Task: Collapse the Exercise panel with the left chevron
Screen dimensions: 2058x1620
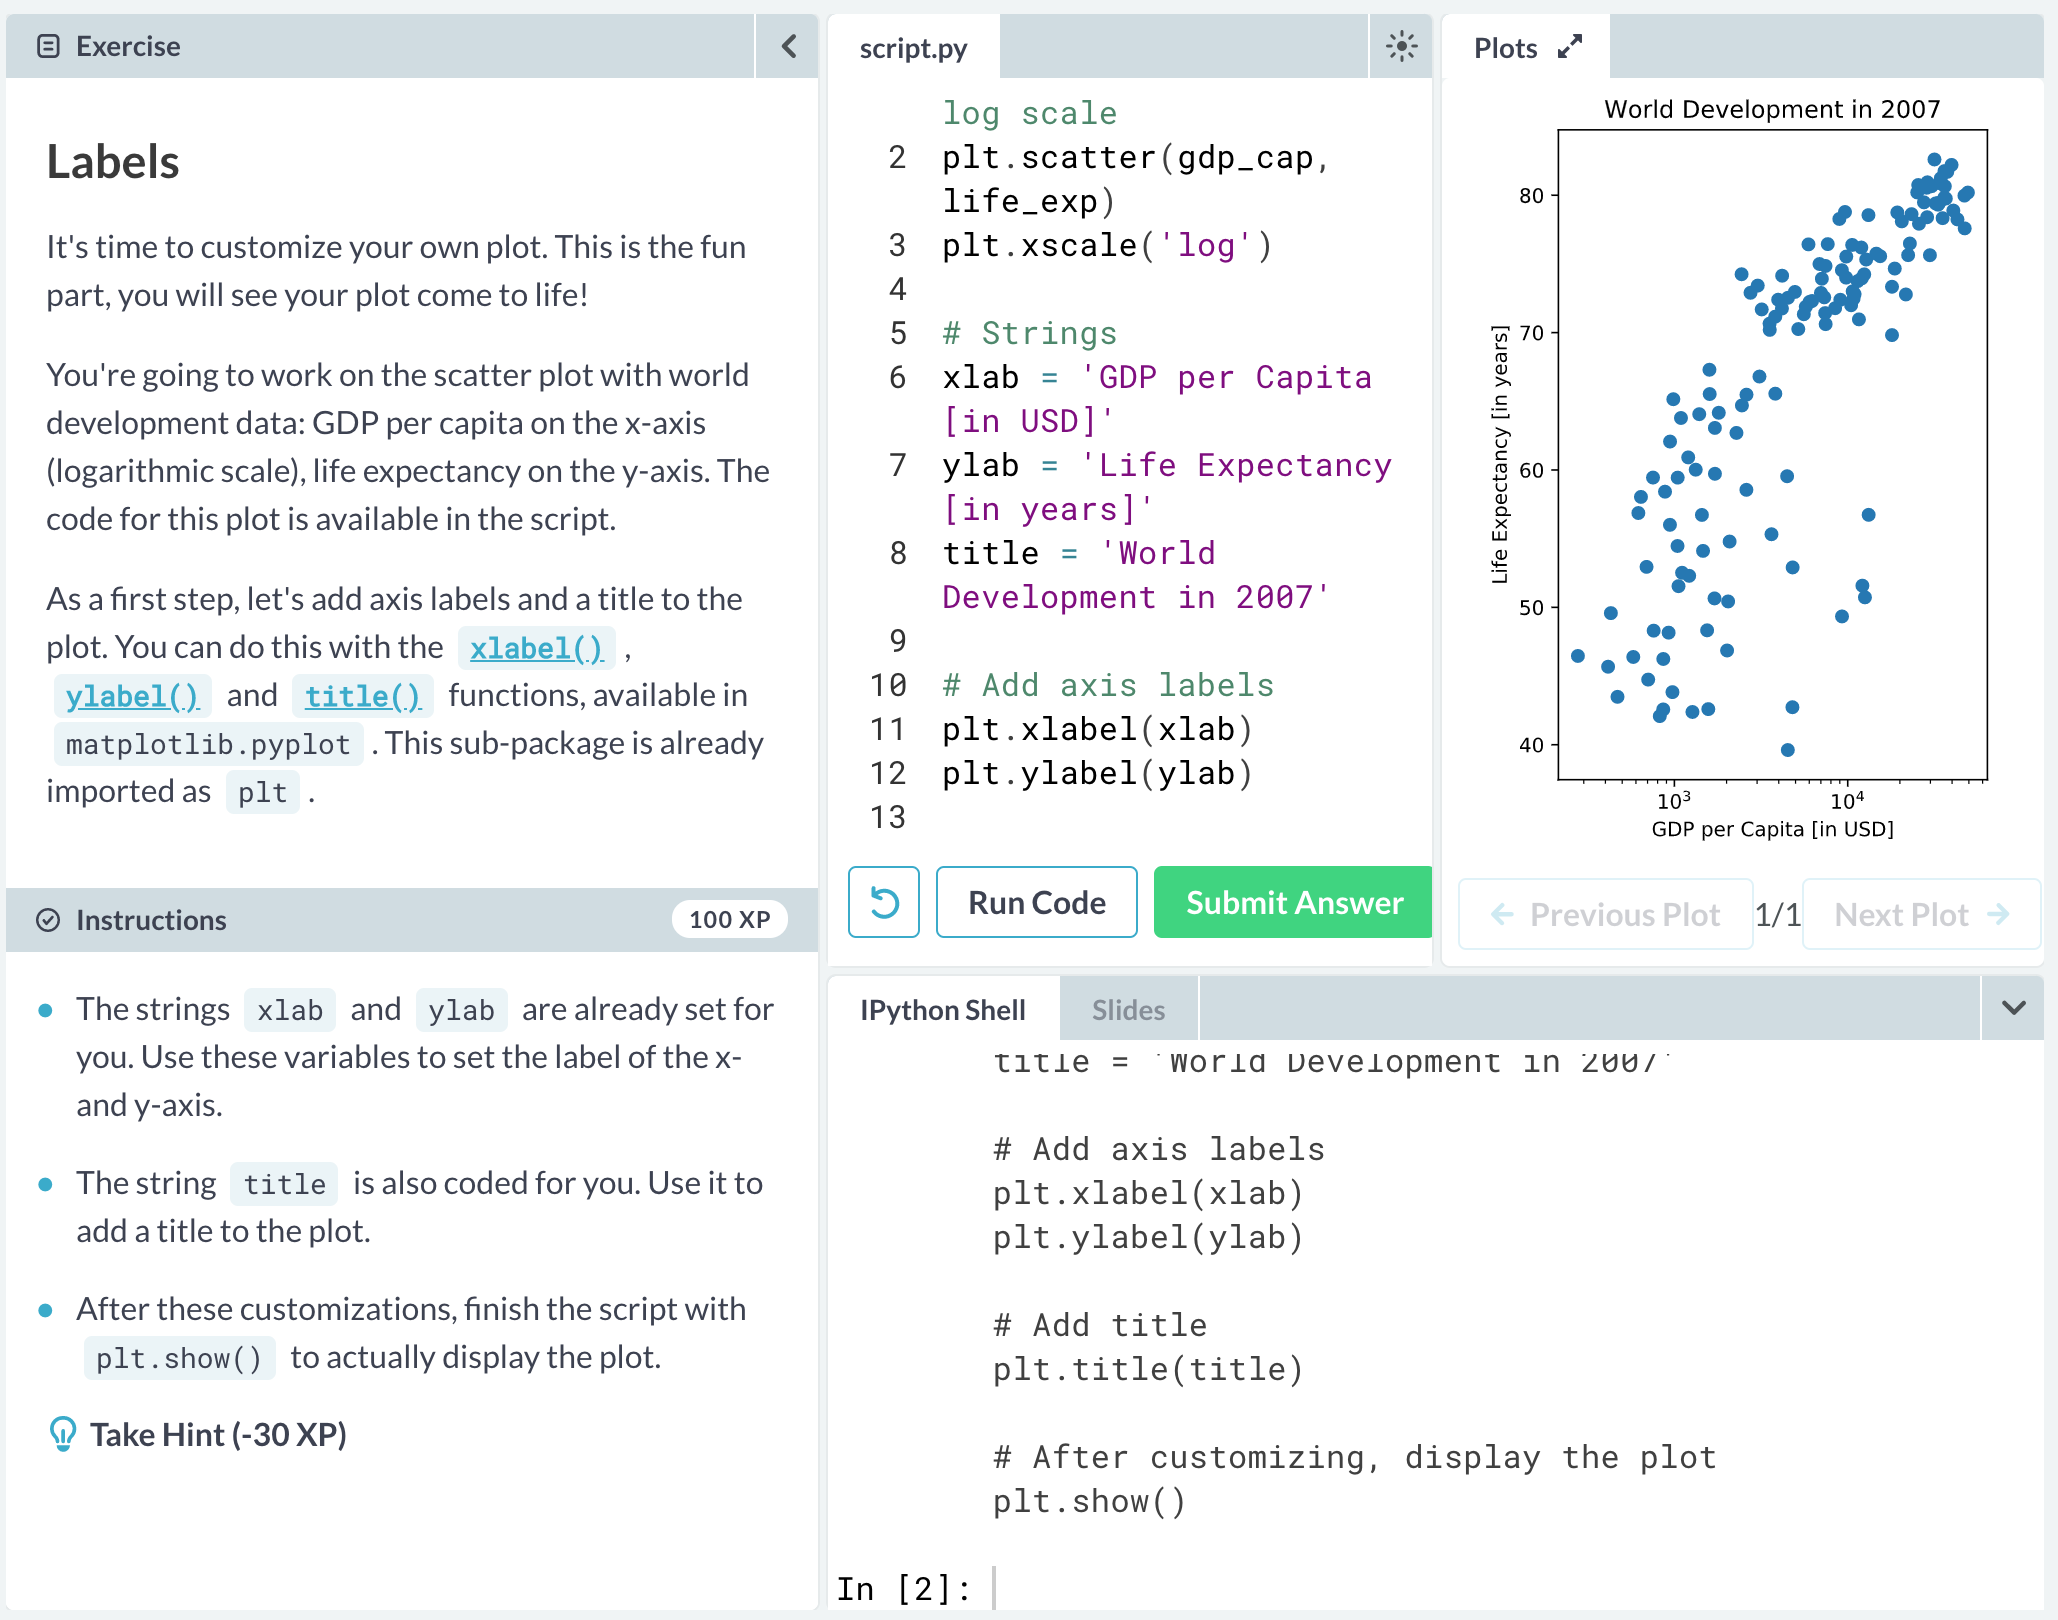Action: pyautogui.click(x=788, y=46)
